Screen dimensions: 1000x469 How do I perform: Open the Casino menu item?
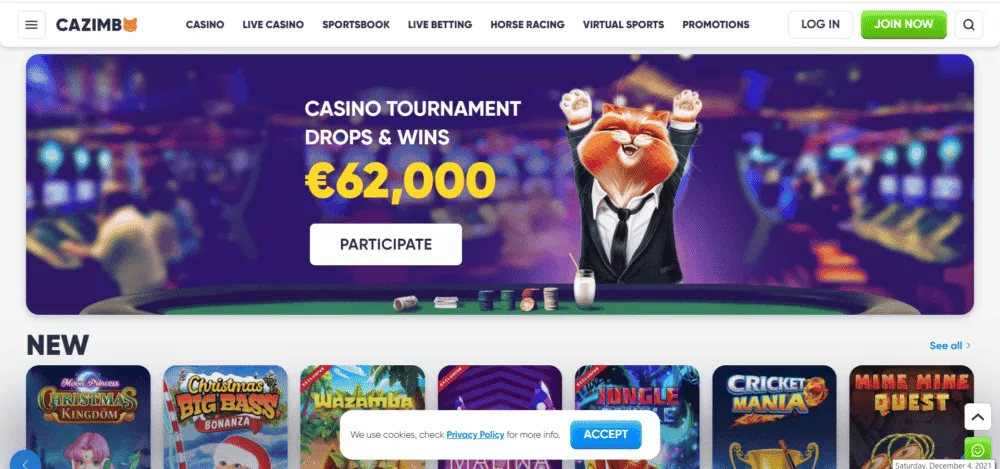205,25
